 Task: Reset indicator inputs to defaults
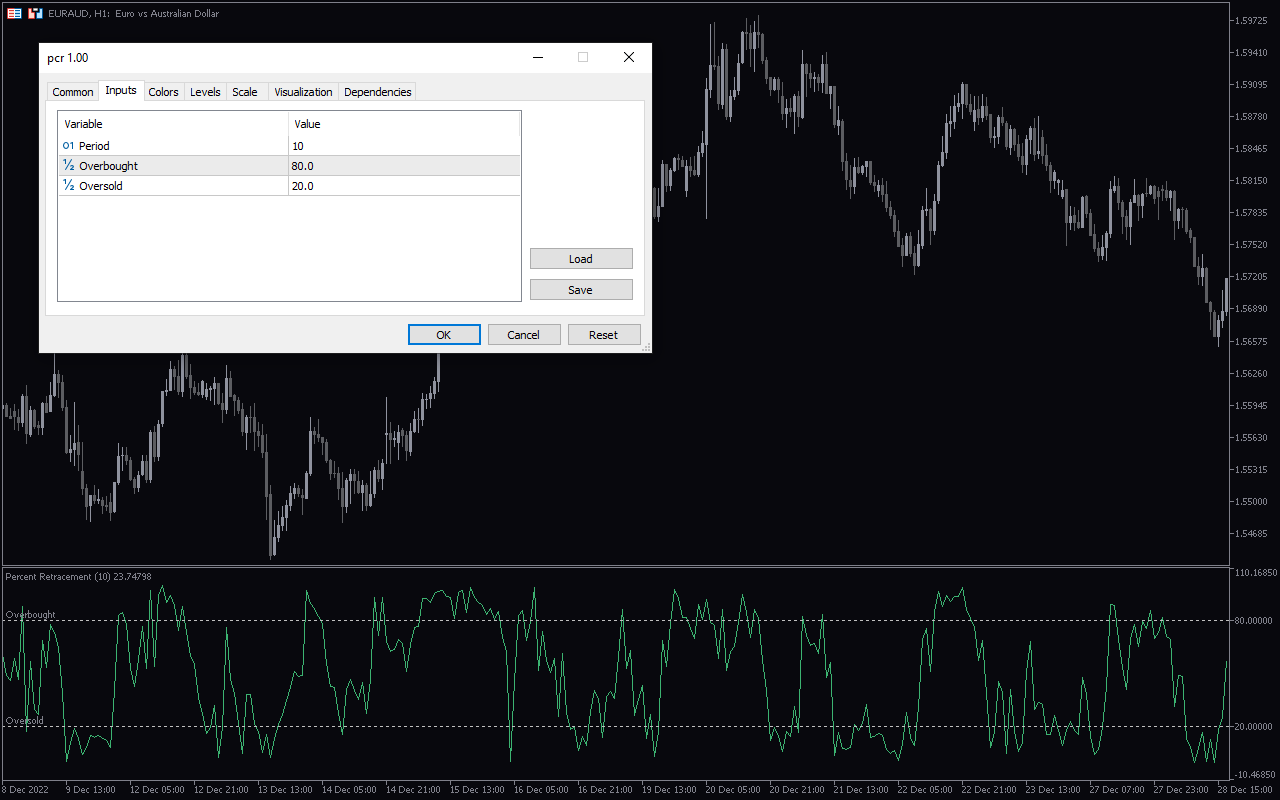604,335
